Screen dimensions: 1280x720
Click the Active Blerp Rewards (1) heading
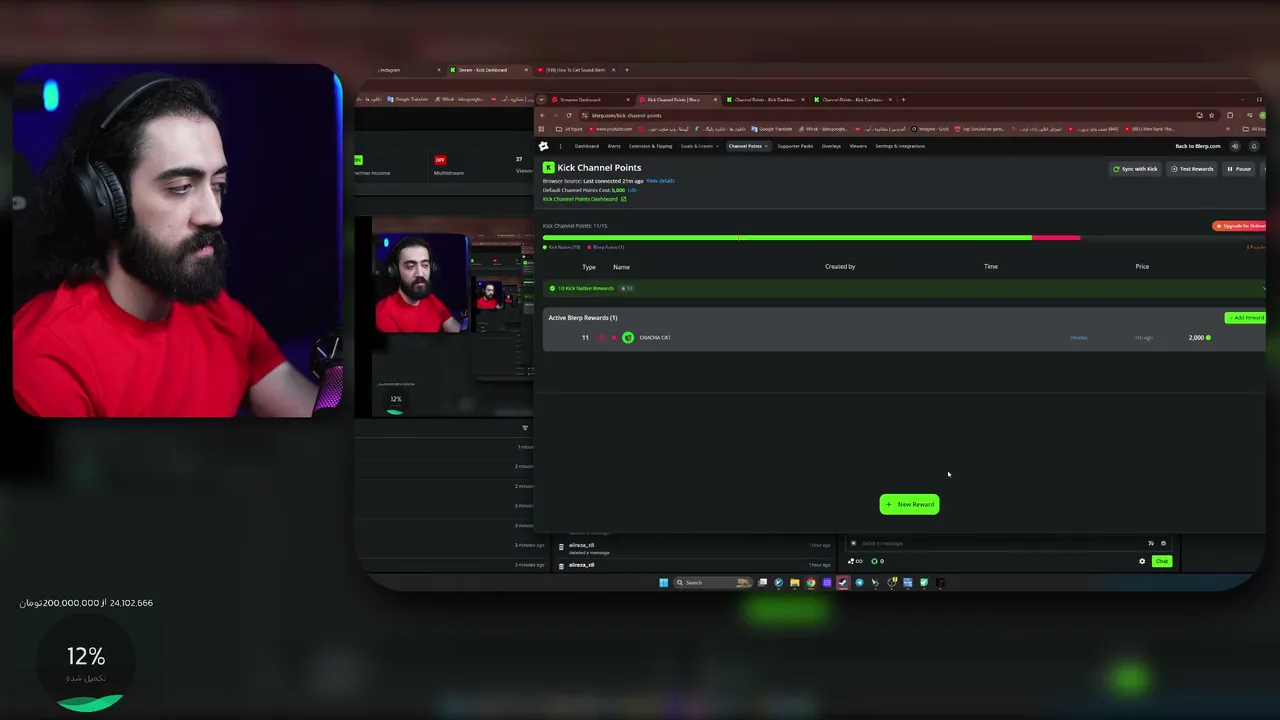coord(583,318)
